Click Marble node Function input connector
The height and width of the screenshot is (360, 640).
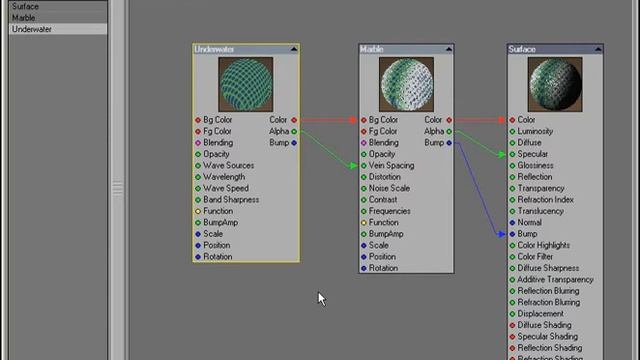coord(364,223)
